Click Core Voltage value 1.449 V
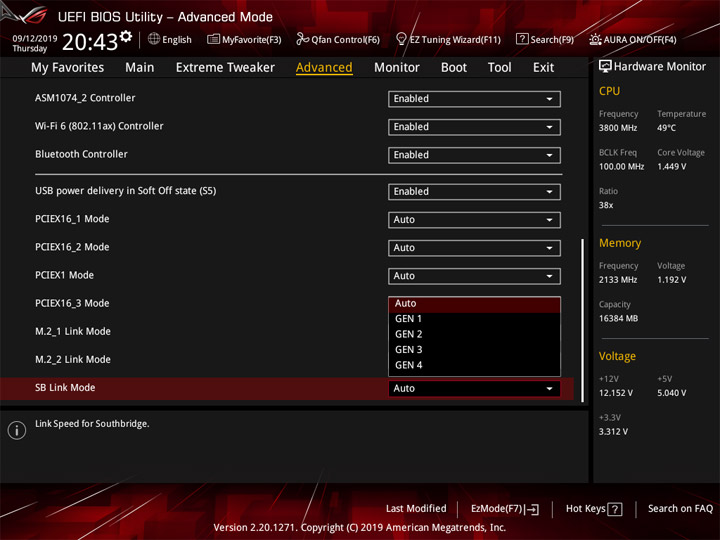Viewport: 720px width, 540px height. coord(671,167)
